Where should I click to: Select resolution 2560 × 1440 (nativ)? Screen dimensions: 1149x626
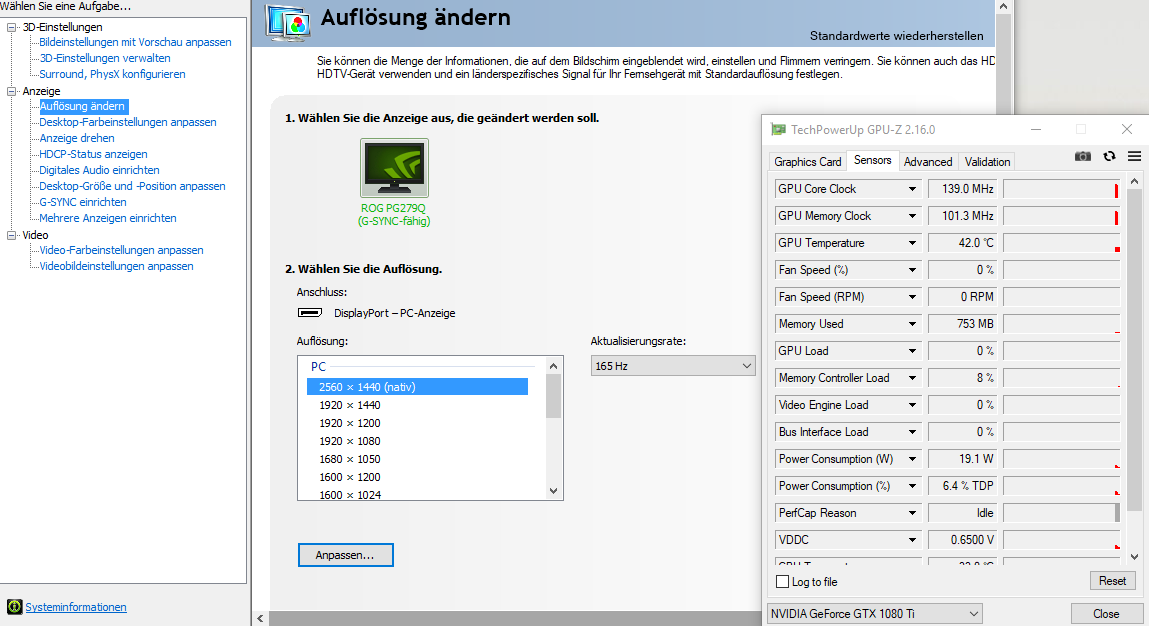coord(417,386)
